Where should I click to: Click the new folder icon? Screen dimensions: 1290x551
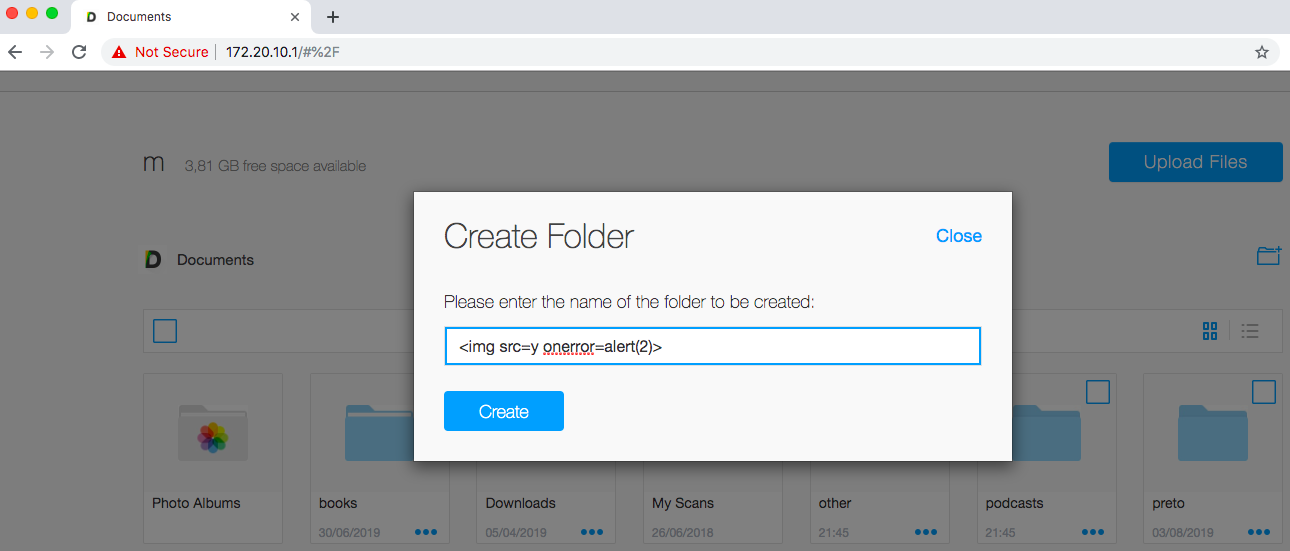point(1268,256)
